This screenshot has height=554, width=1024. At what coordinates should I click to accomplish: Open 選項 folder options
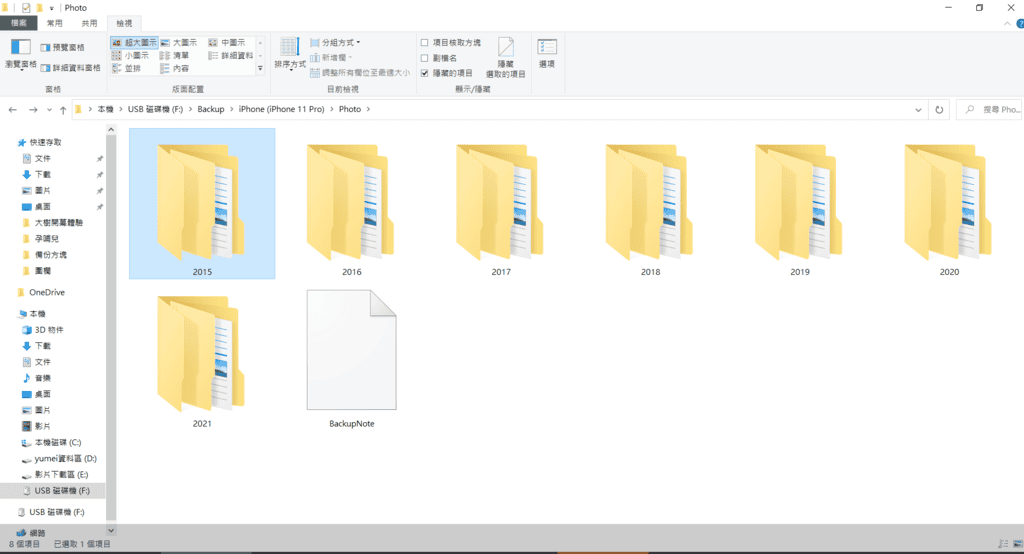pos(547,54)
